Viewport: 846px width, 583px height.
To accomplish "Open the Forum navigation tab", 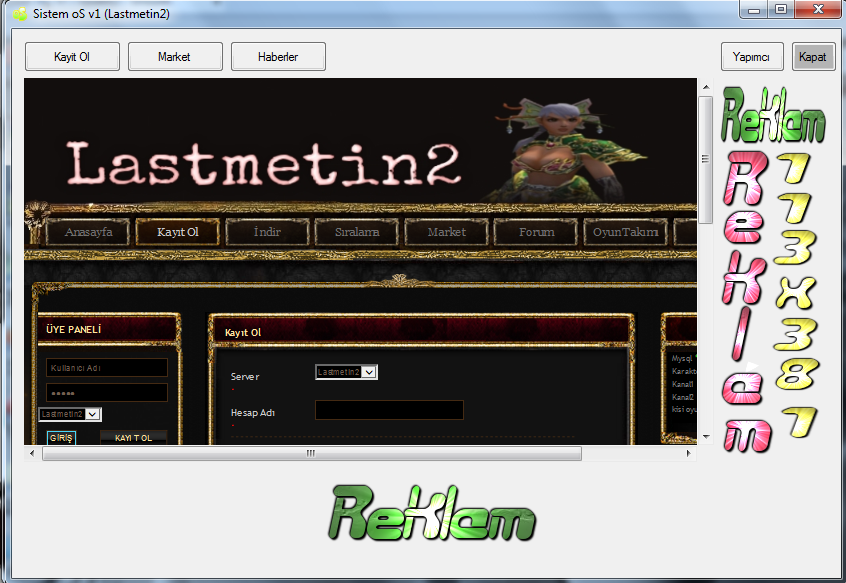I will point(536,232).
